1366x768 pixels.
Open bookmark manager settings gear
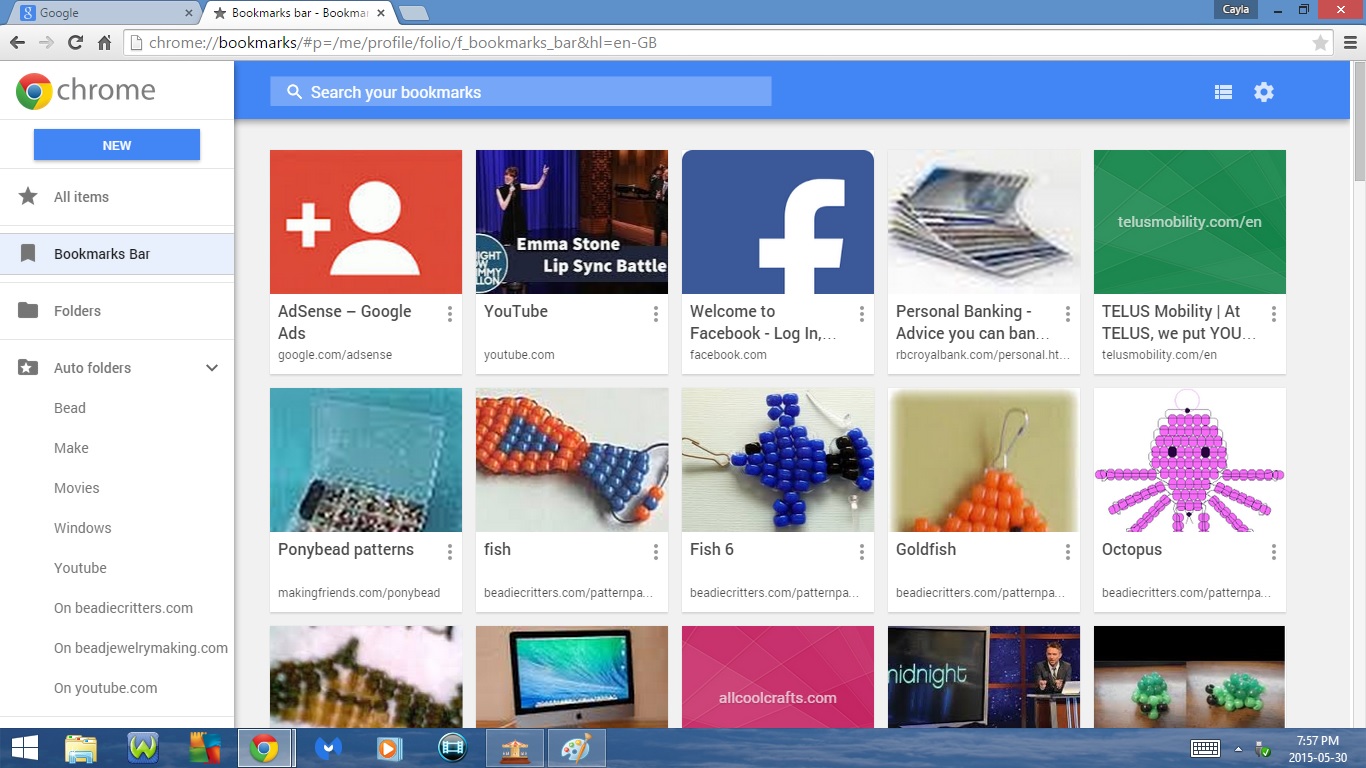click(x=1264, y=92)
